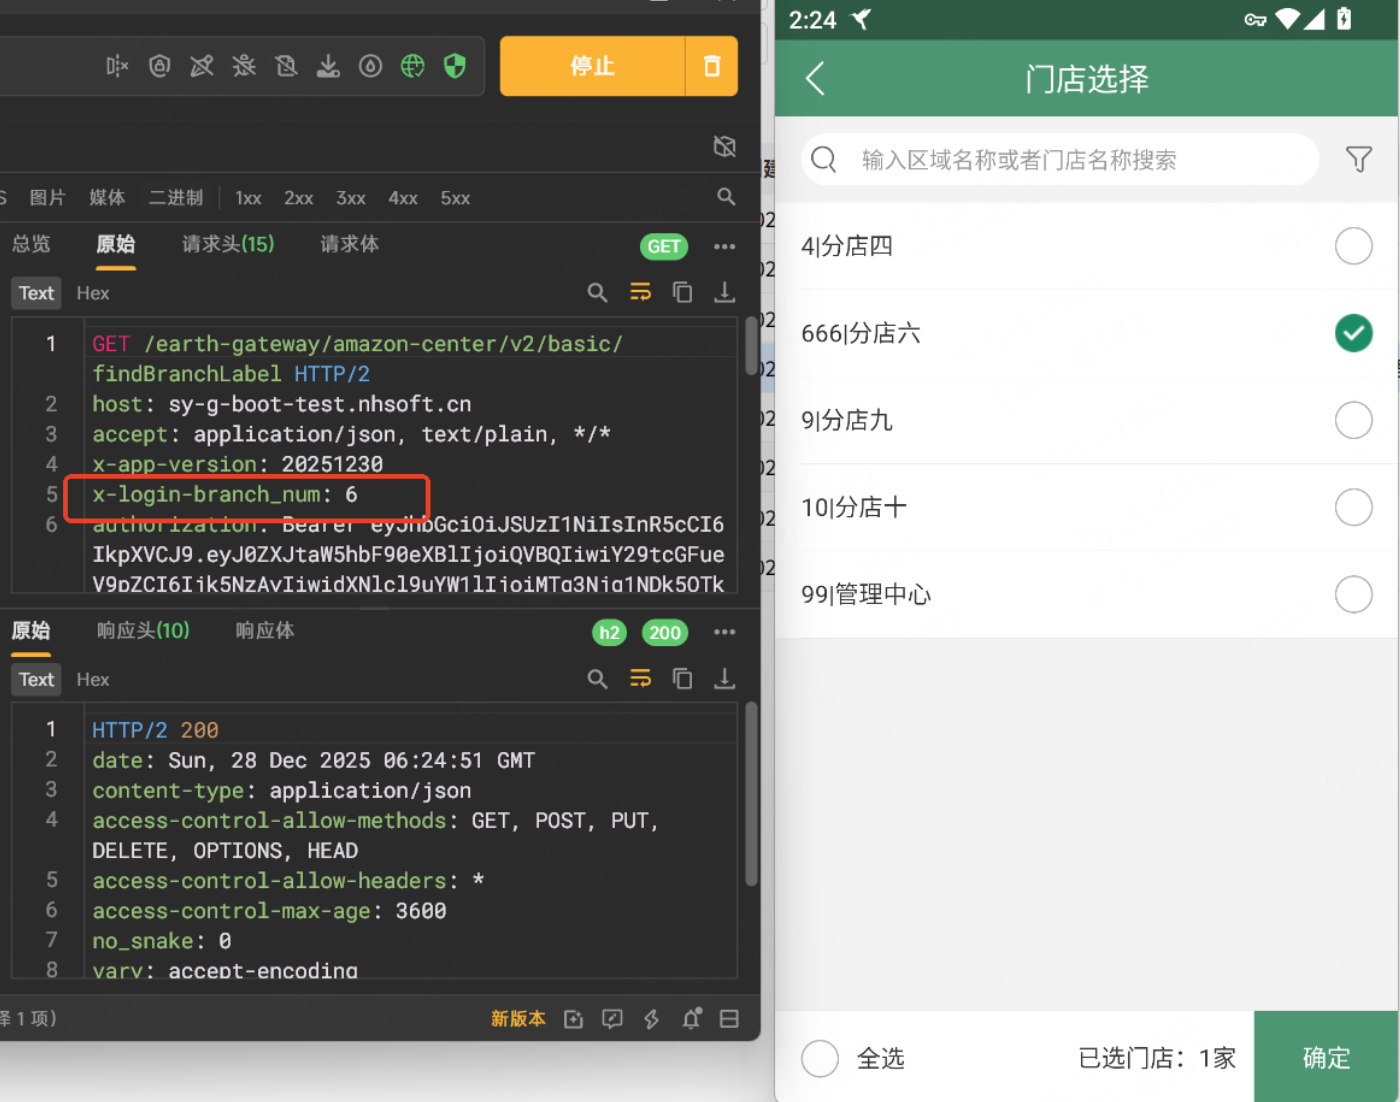Image resolution: width=1400 pixels, height=1102 pixels.
Task: Toggle word wrap in the request panel
Action: [640, 292]
